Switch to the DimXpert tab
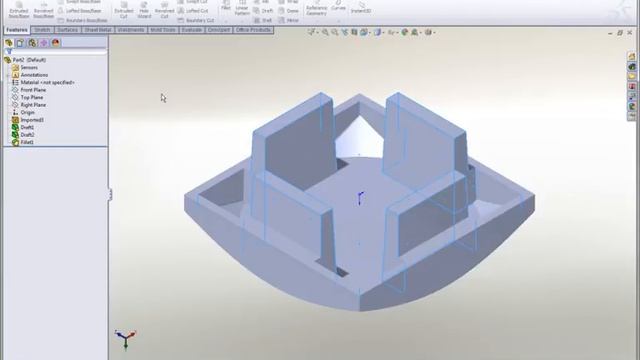640x360 pixels. point(218,30)
